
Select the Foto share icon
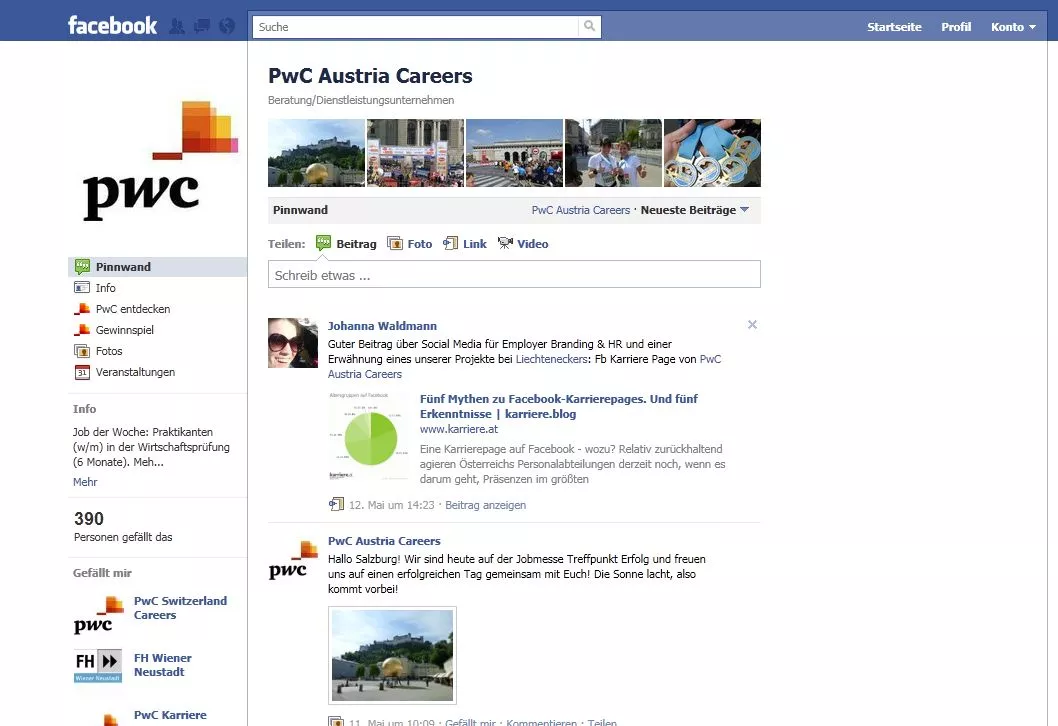[x=395, y=243]
